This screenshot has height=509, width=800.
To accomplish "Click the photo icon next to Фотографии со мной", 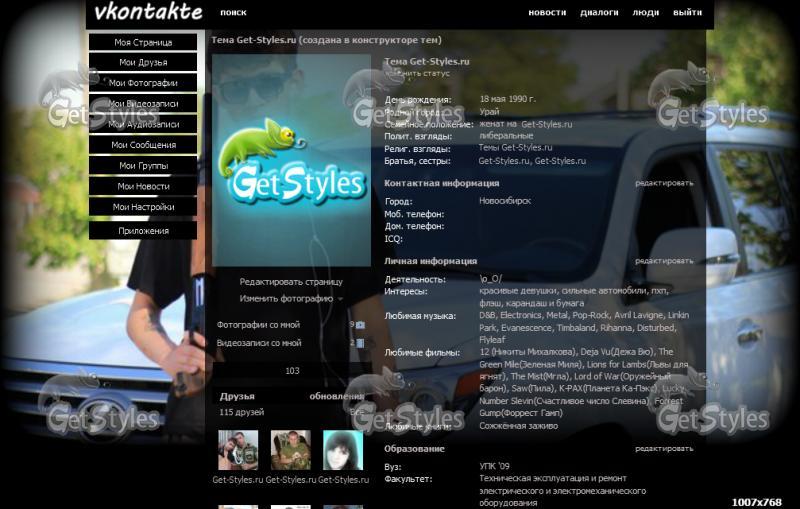I will click(x=360, y=325).
